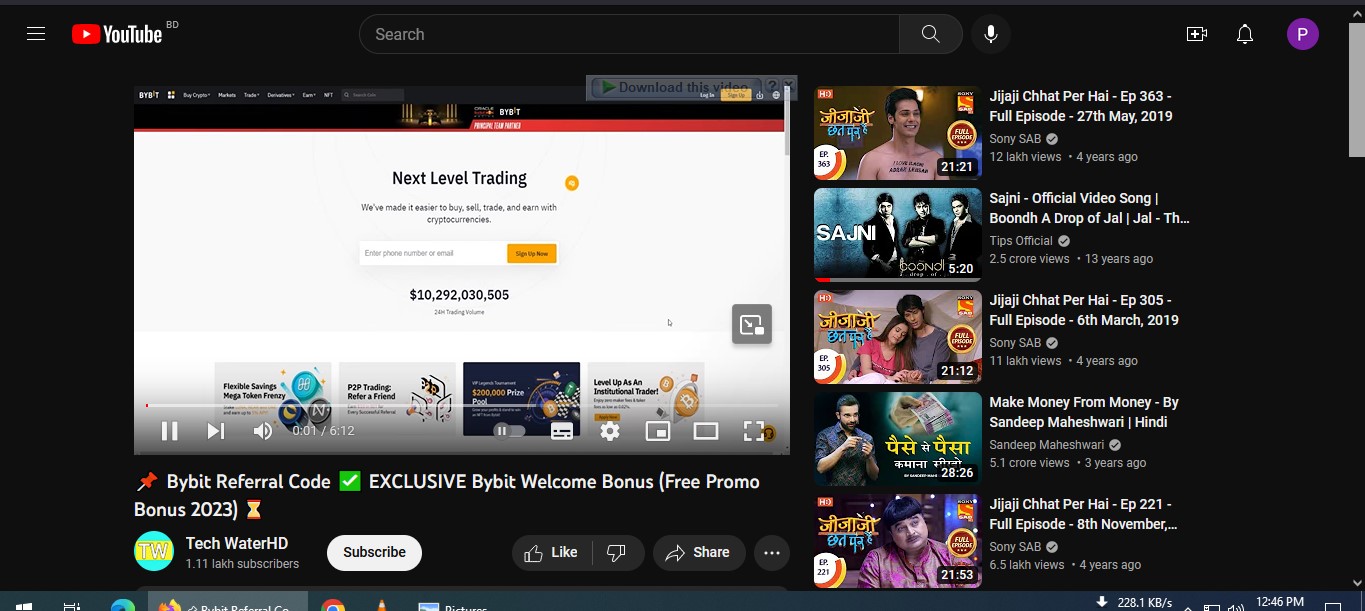Open the VLC icon in the taskbar
The image size is (1365, 611).
tap(382, 606)
